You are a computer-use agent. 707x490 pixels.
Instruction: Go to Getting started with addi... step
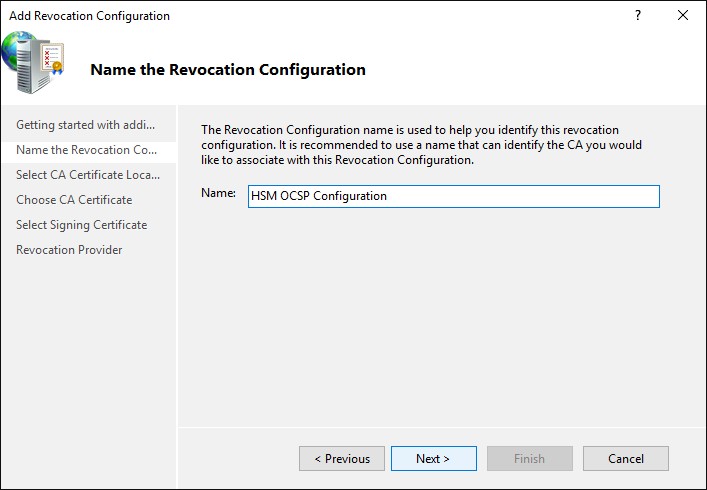pos(88,125)
